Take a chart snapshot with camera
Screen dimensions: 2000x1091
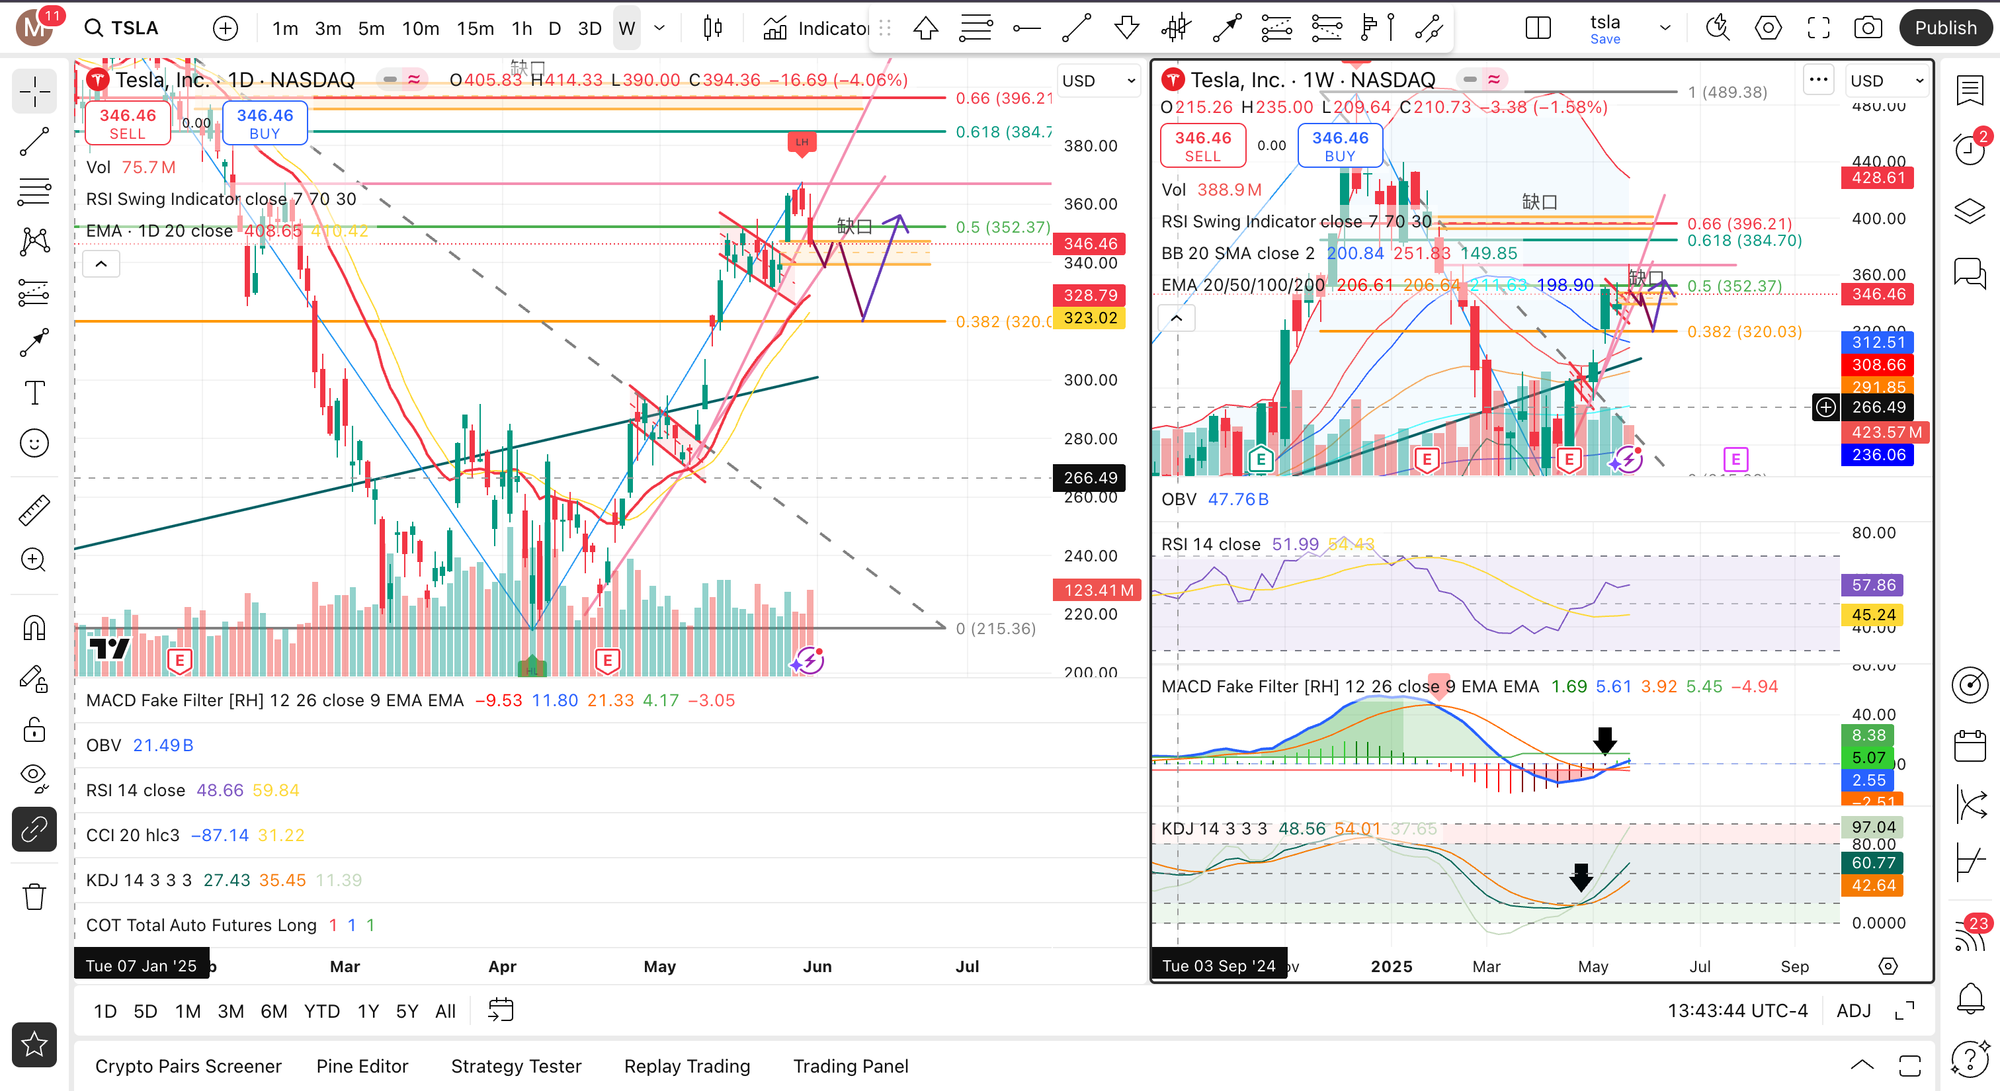tap(1868, 28)
